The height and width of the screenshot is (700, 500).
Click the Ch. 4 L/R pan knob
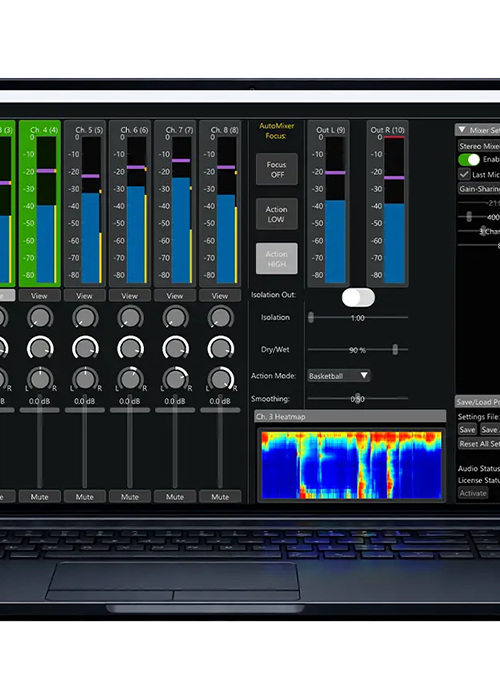point(40,379)
